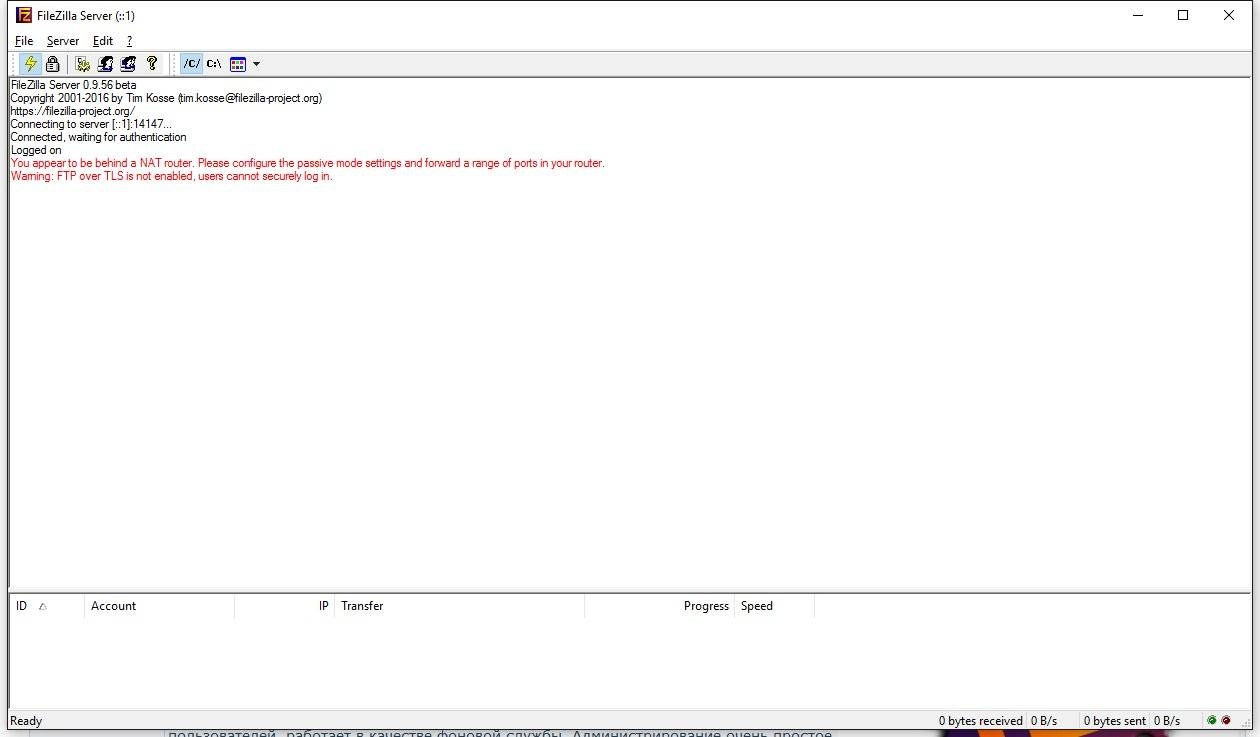1260x737 pixels.
Task: Toggle the server active lightning icon
Action: pyautogui.click(x=30, y=64)
